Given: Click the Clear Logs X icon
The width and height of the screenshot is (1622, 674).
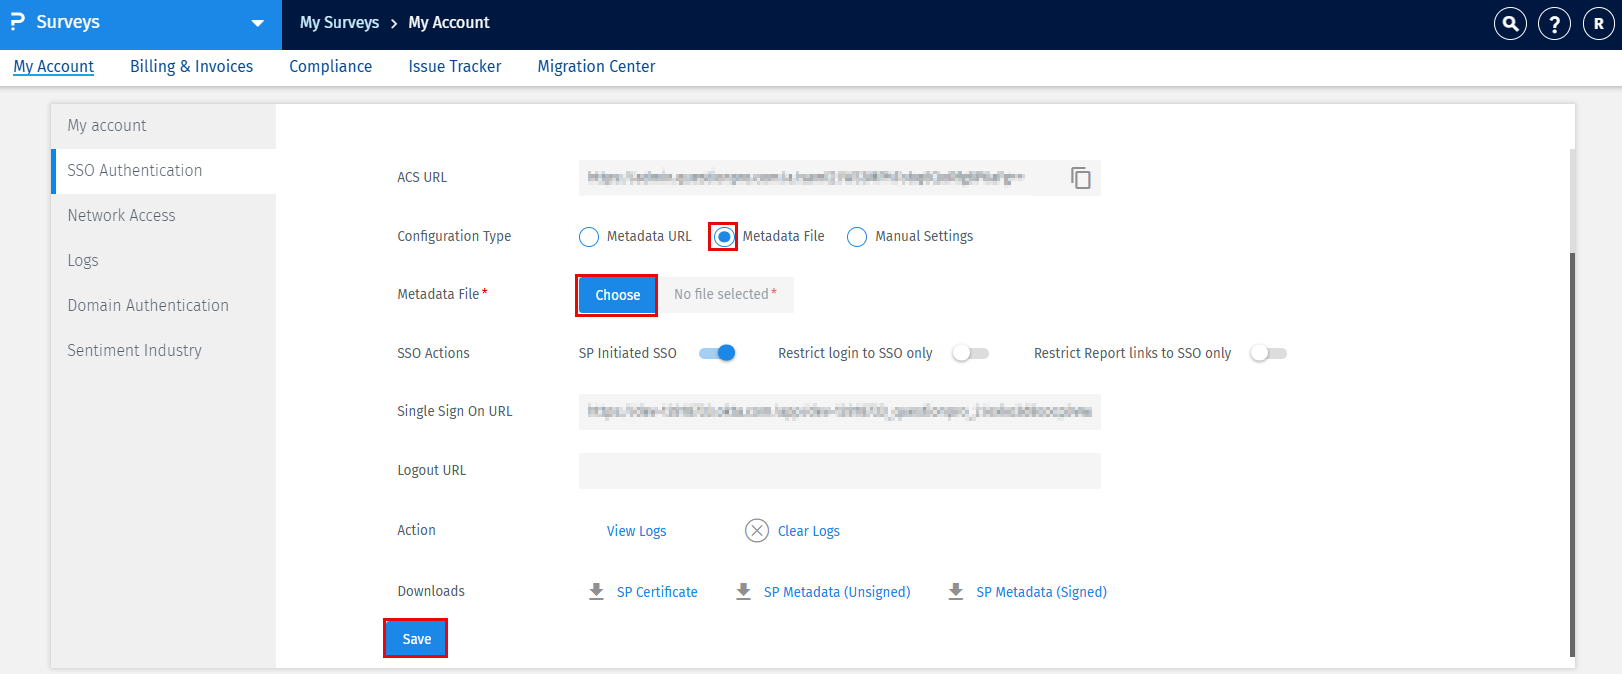Looking at the screenshot, I should pos(757,531).
